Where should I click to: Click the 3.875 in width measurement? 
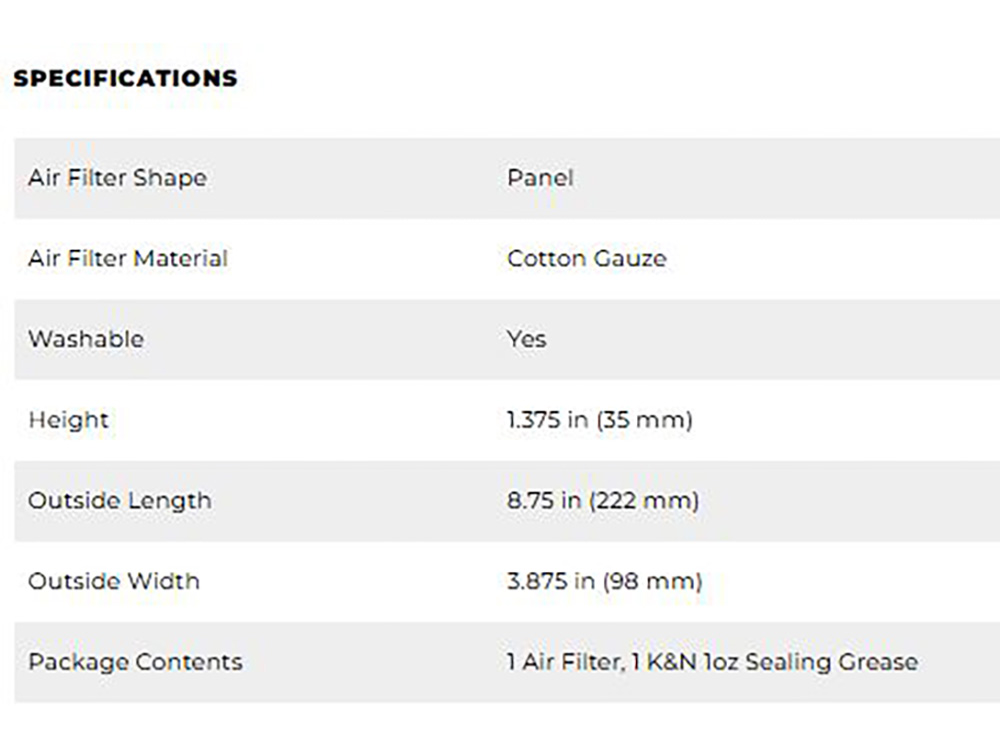(547, 581)
